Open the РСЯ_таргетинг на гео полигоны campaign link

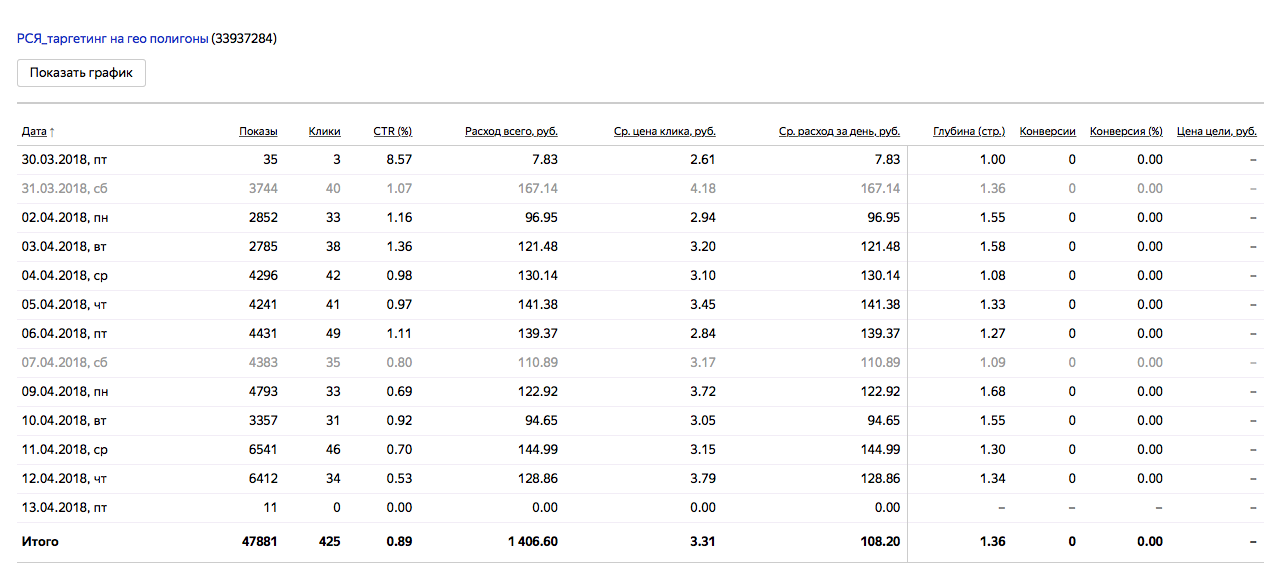(x=112, y=39)
